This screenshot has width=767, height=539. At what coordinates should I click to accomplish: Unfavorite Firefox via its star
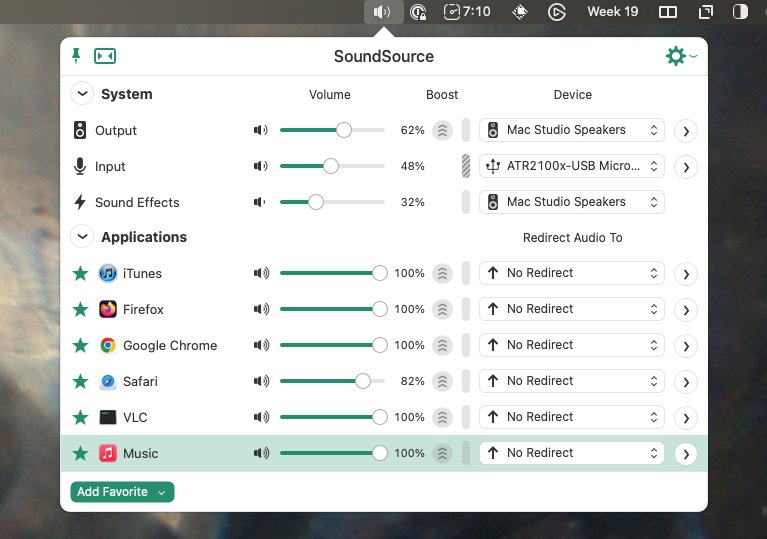pyautogui.click(x=80, y=309)
